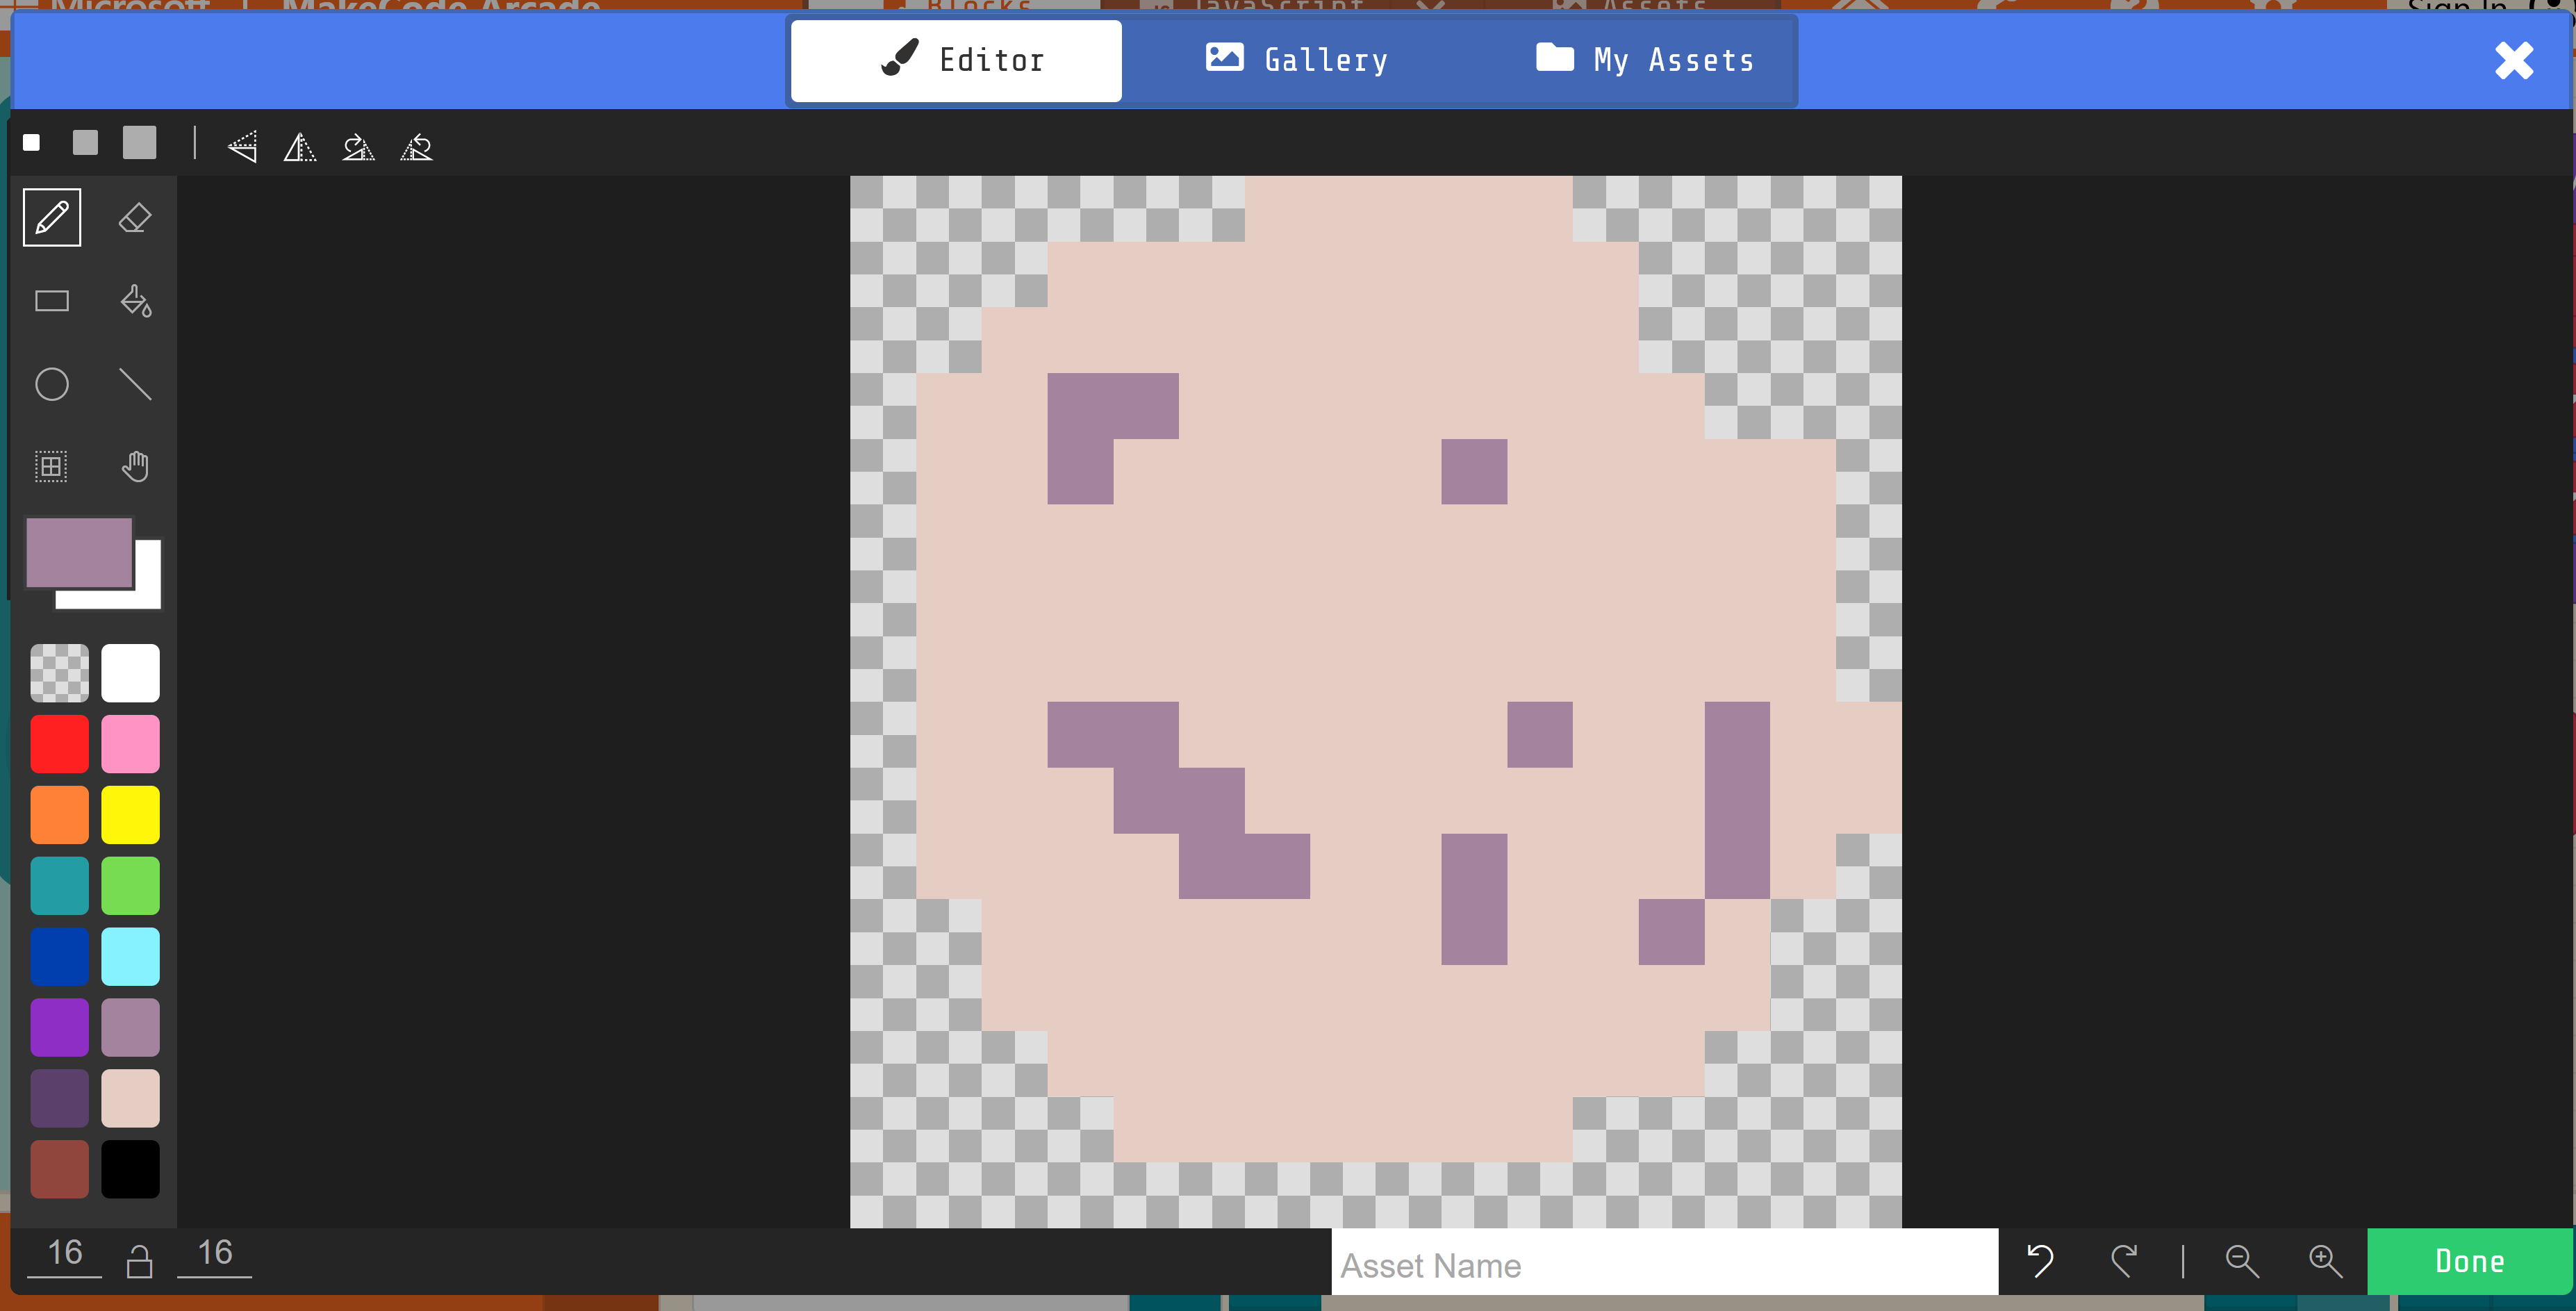
Task: Zoom in on the canvas
Action: [2325, 1262]
